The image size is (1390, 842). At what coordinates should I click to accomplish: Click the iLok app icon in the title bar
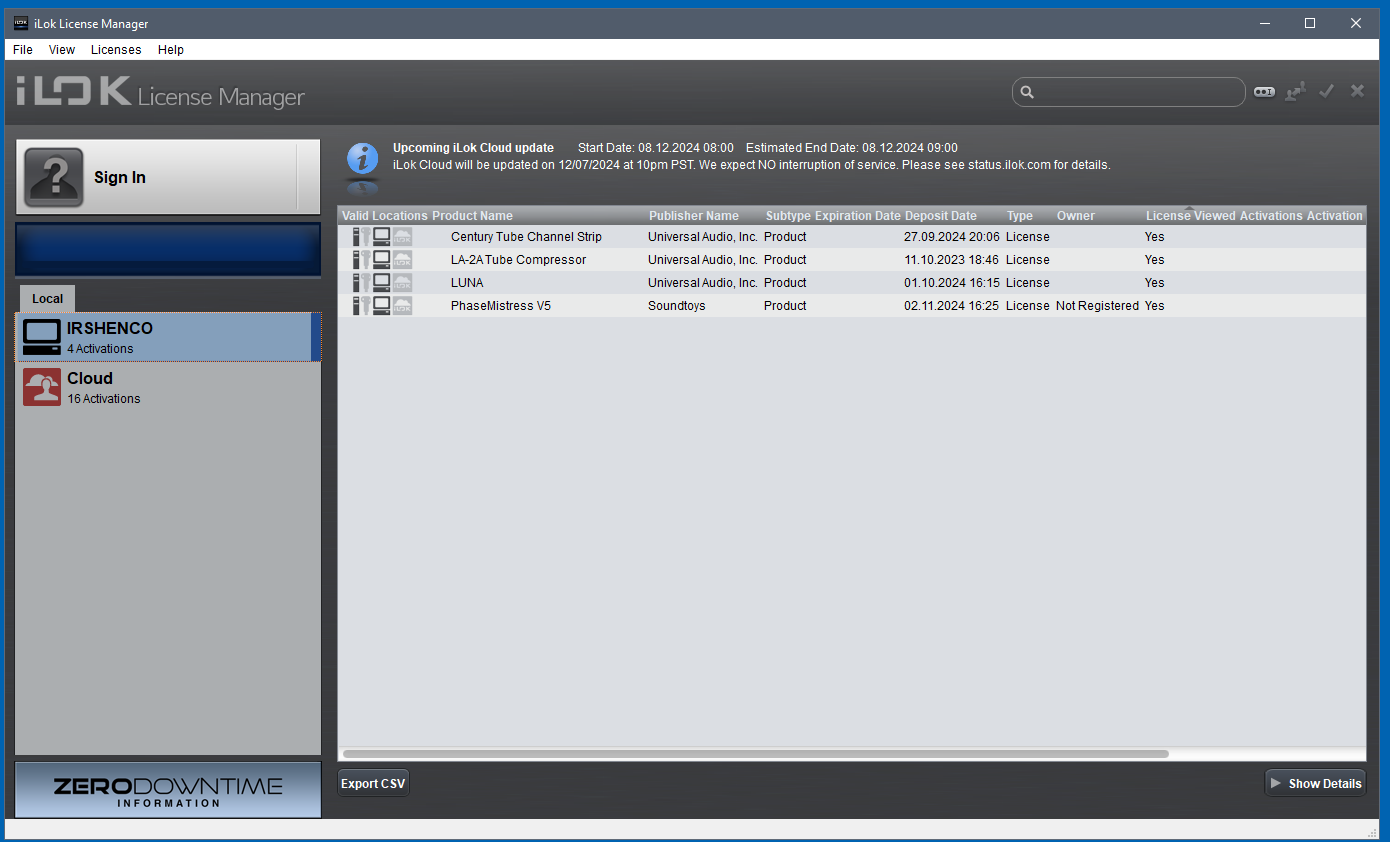pyautogui.click(x=21, y=23)
